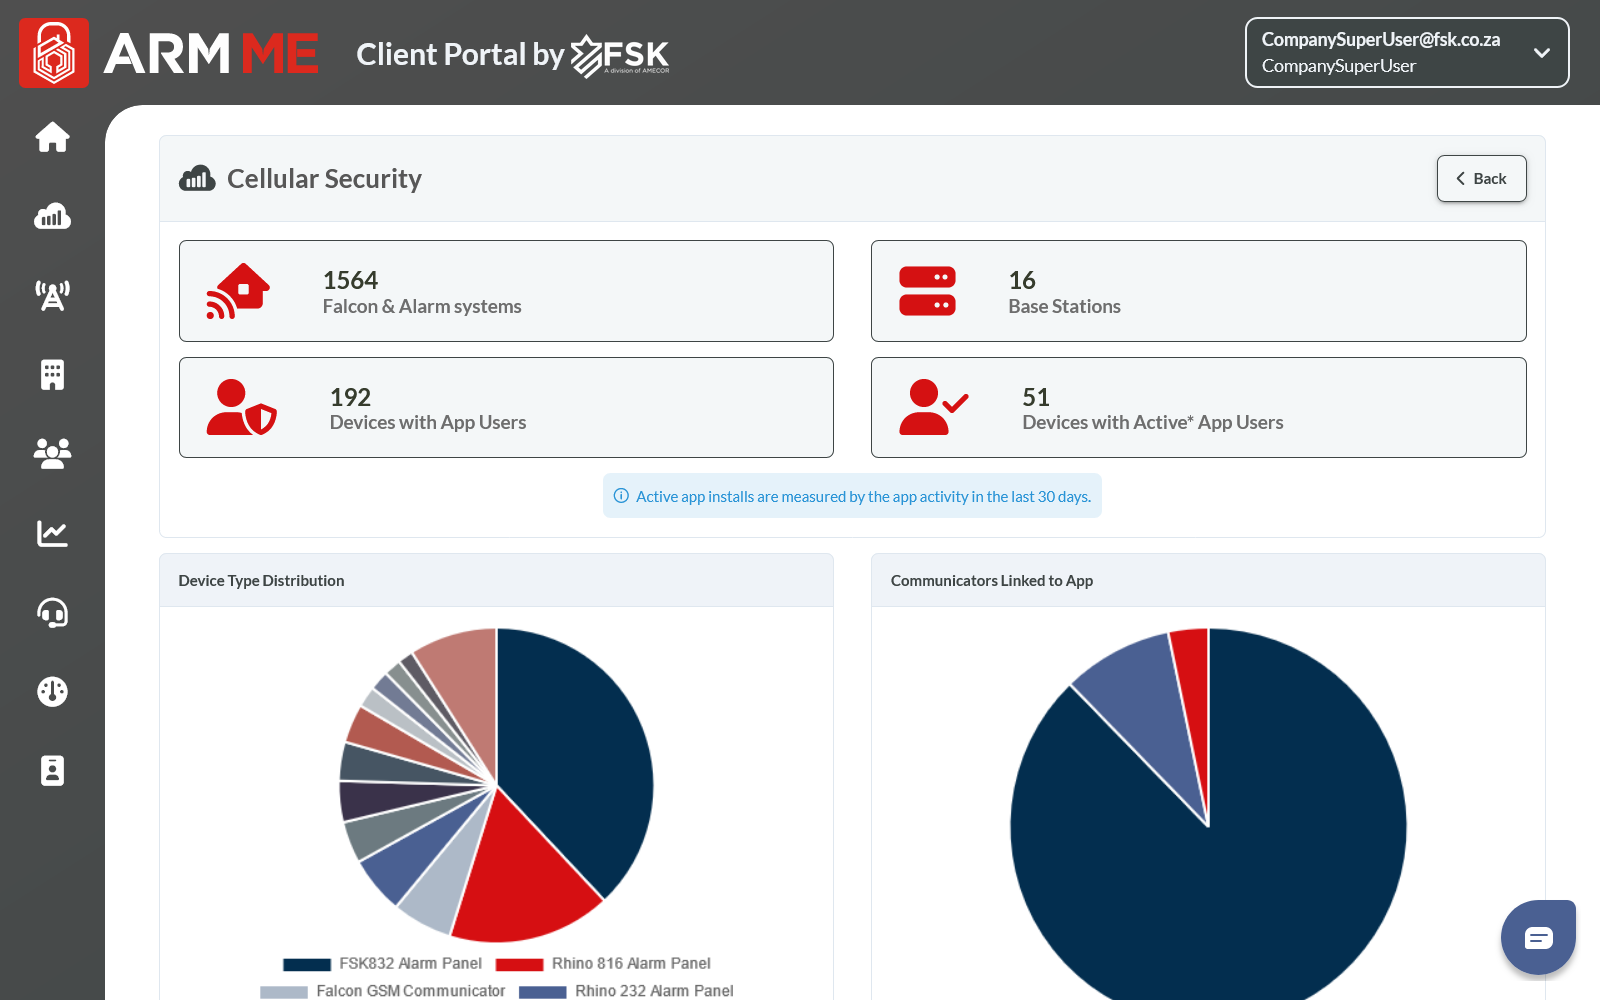
Task: Open the chat widget bubble
Action: pyautogui.click(x=1538, y=937)
